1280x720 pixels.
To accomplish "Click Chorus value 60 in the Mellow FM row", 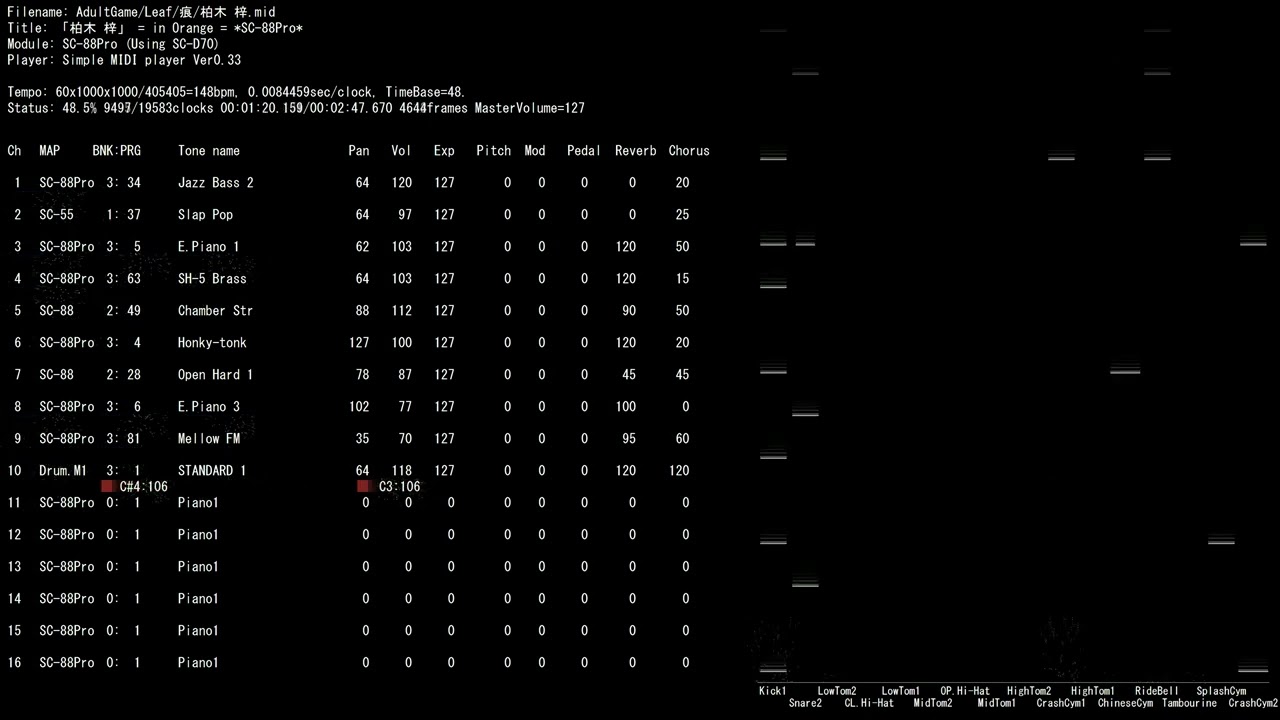I will 682,439.
